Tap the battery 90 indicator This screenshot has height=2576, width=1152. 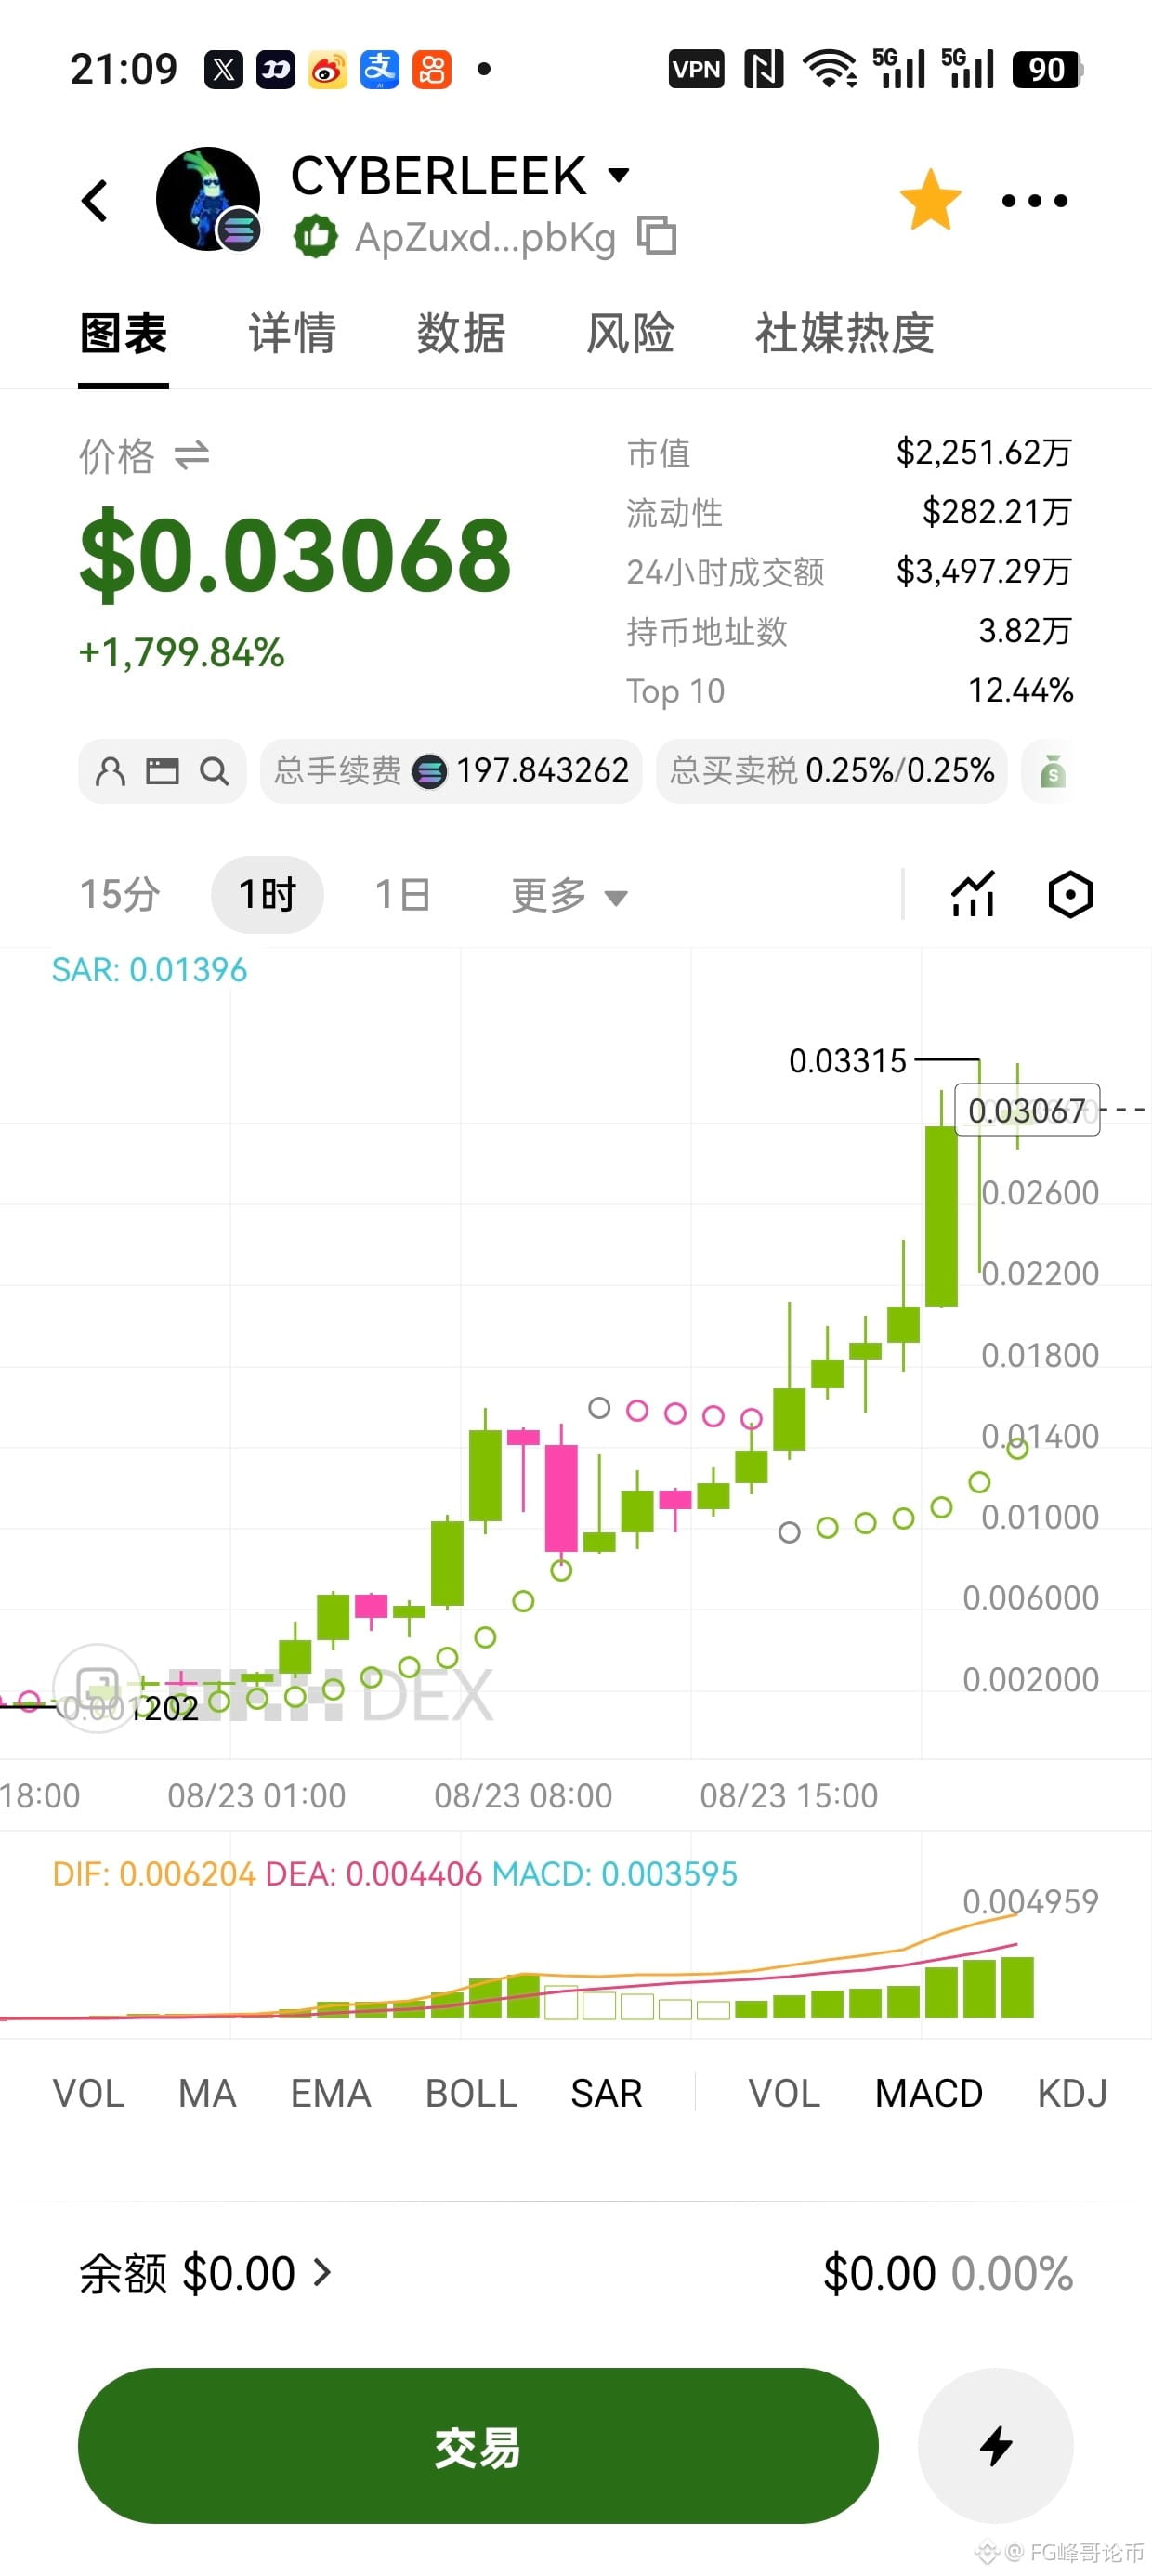click(x=1048, y=69)
